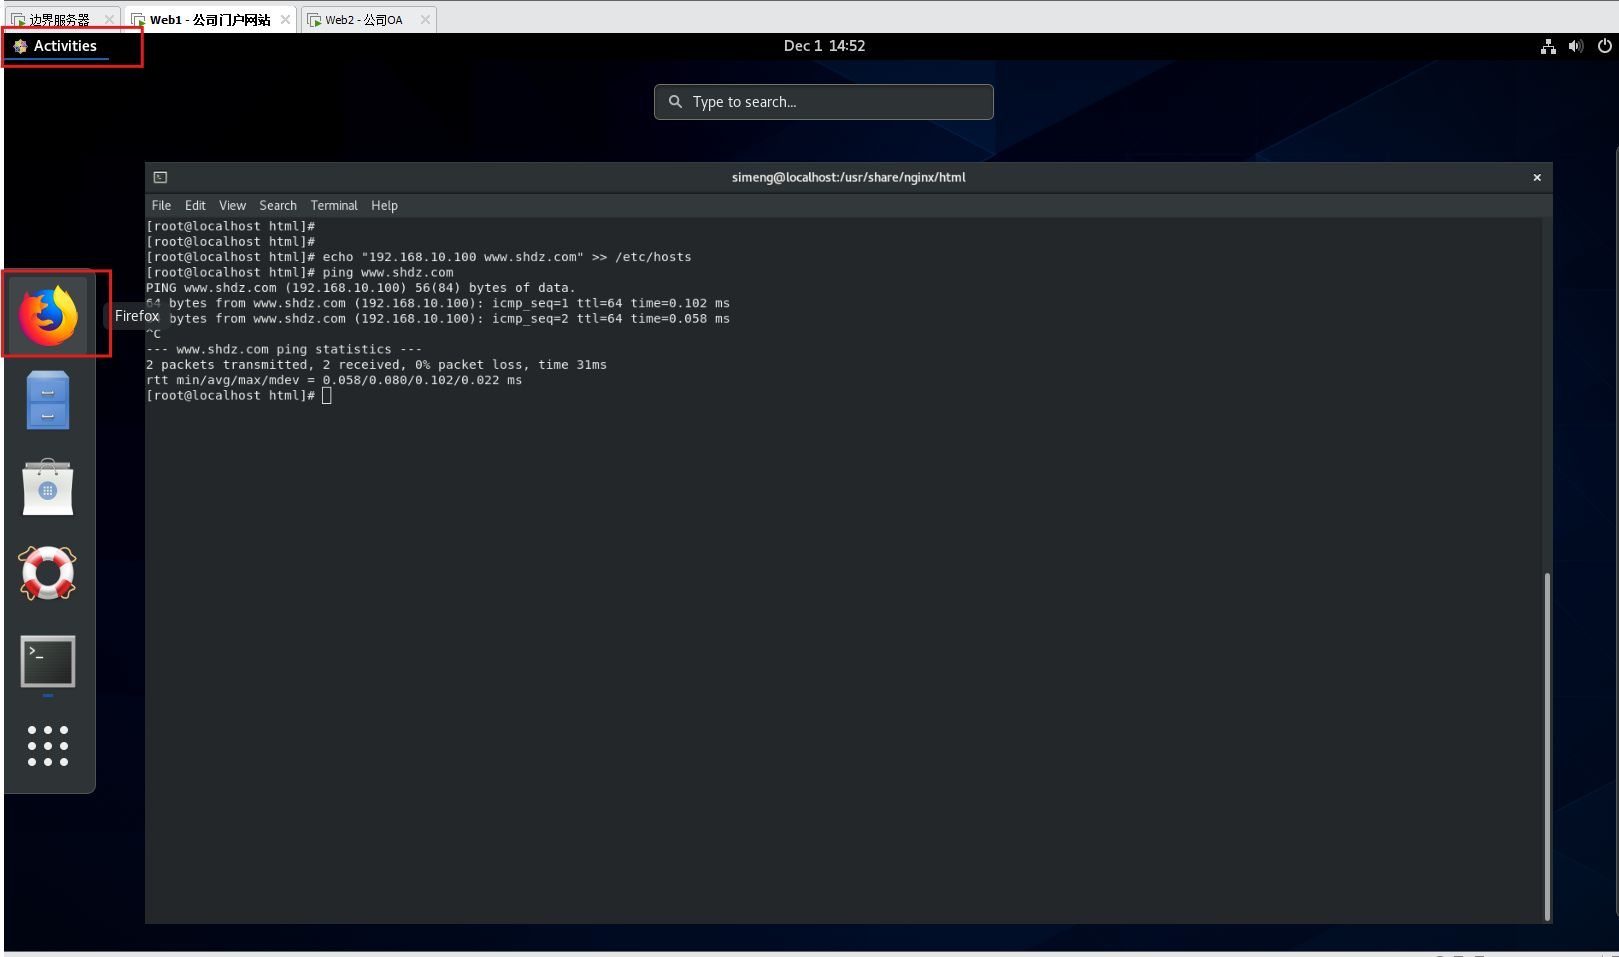The image size is (1619, 957).
Task: Click the Activities button
Action: pos(65,46)
